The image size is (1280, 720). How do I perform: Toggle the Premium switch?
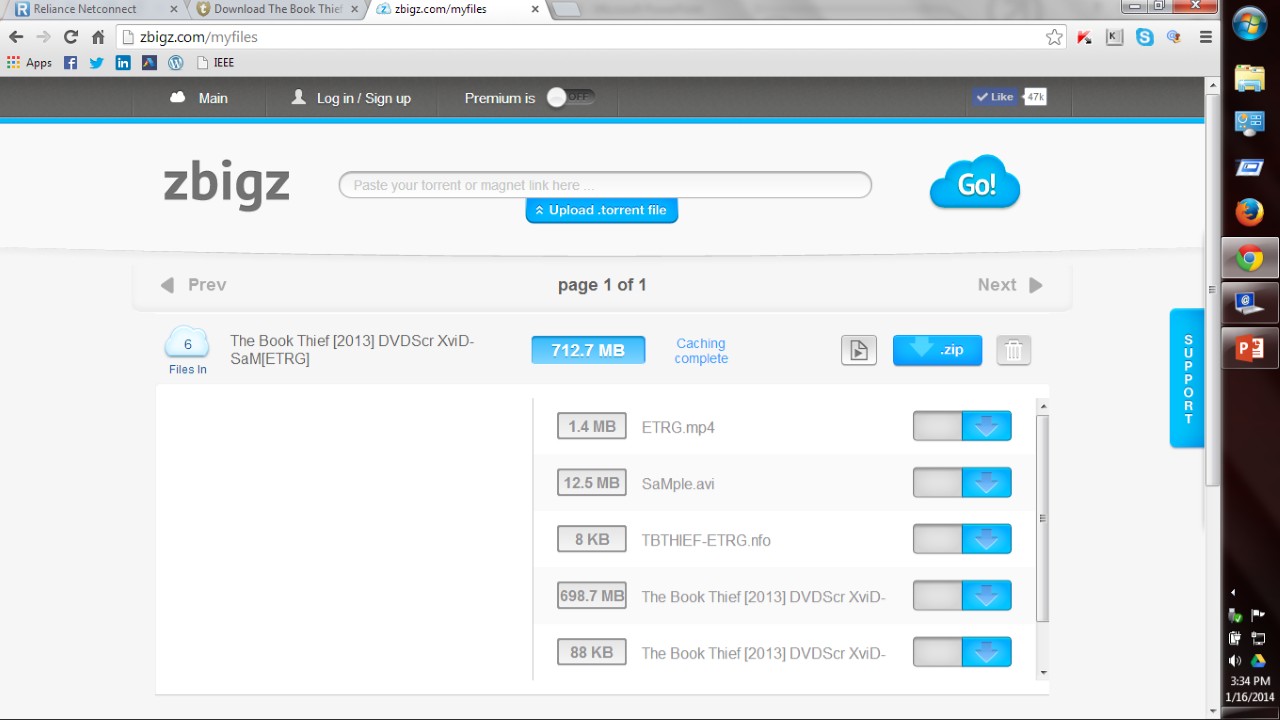tap(570, 98)
